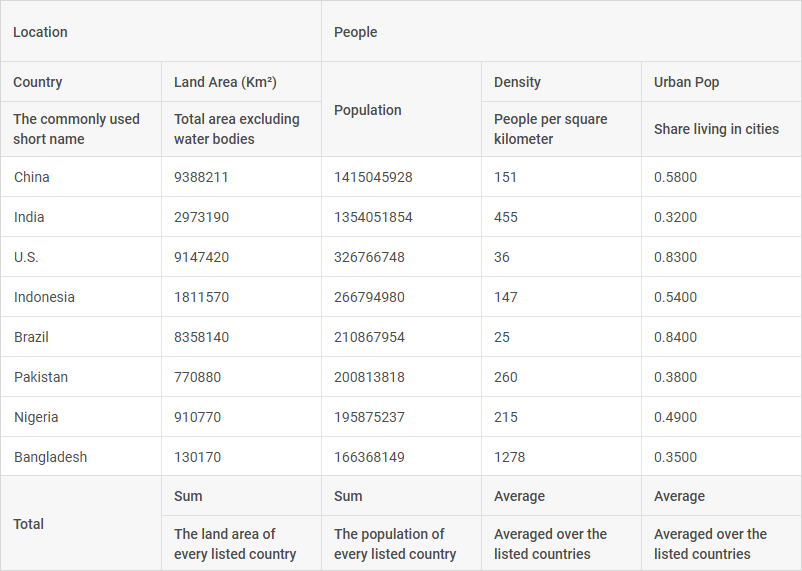
Task: Select the Indonesia country cell
Action: coord(81,297)
